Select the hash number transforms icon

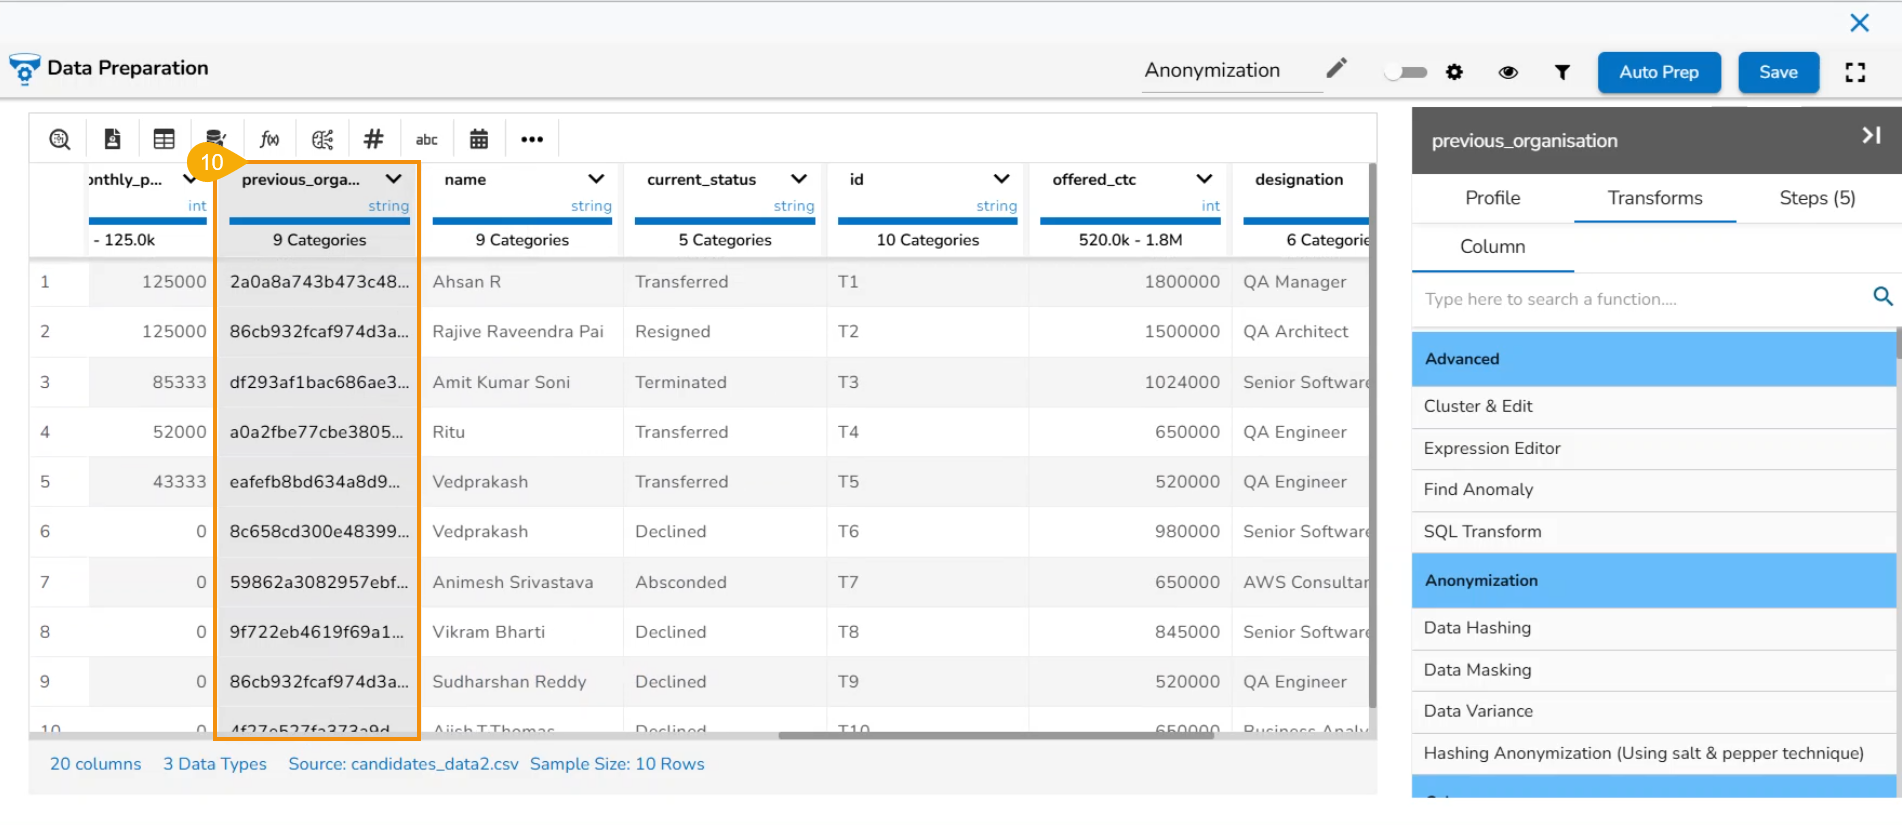pos(374,139)
